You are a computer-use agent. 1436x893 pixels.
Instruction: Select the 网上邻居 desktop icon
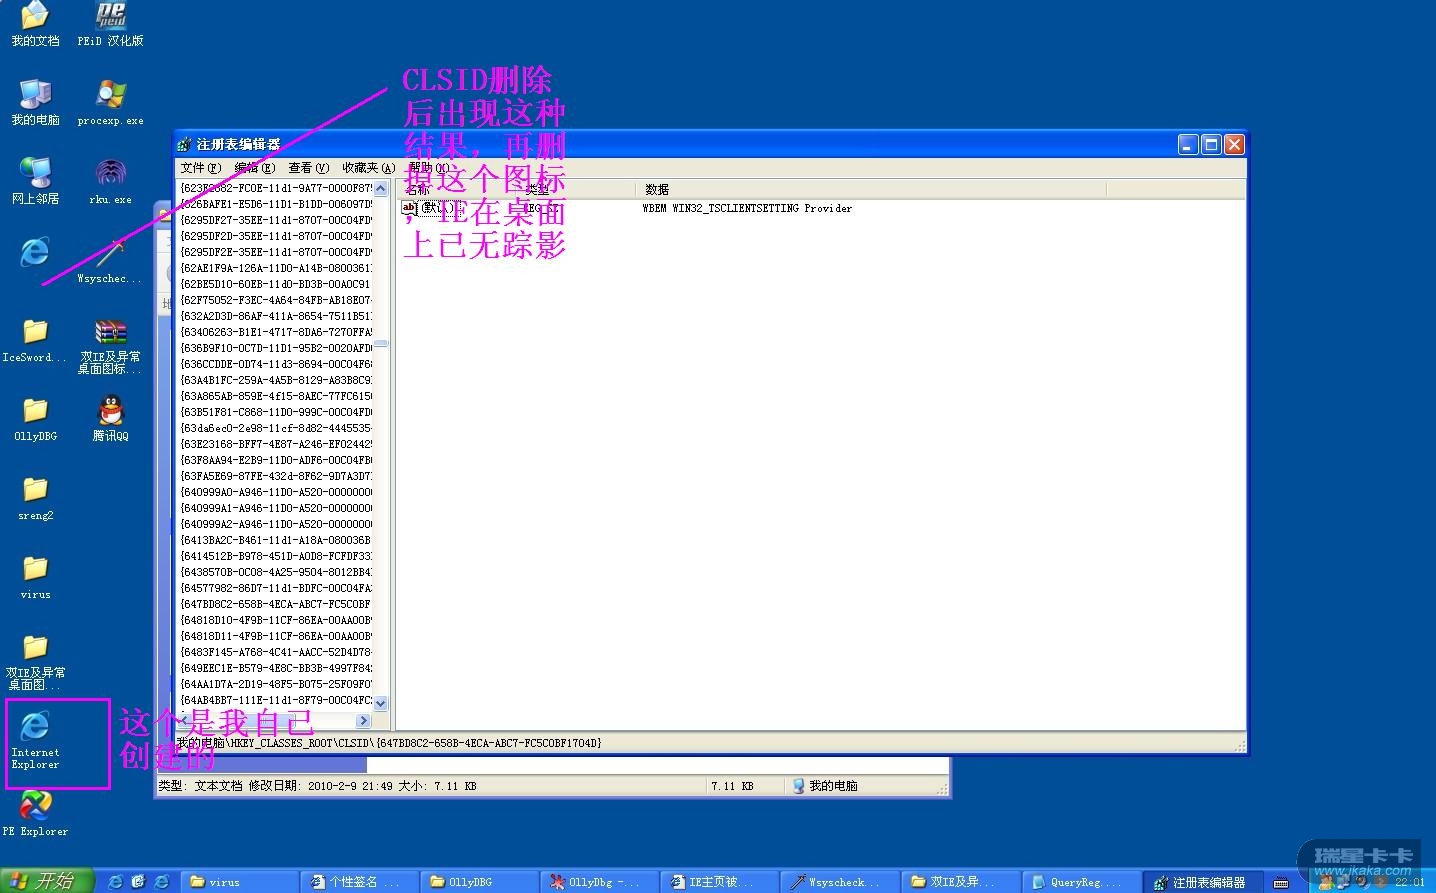(35, 181)
